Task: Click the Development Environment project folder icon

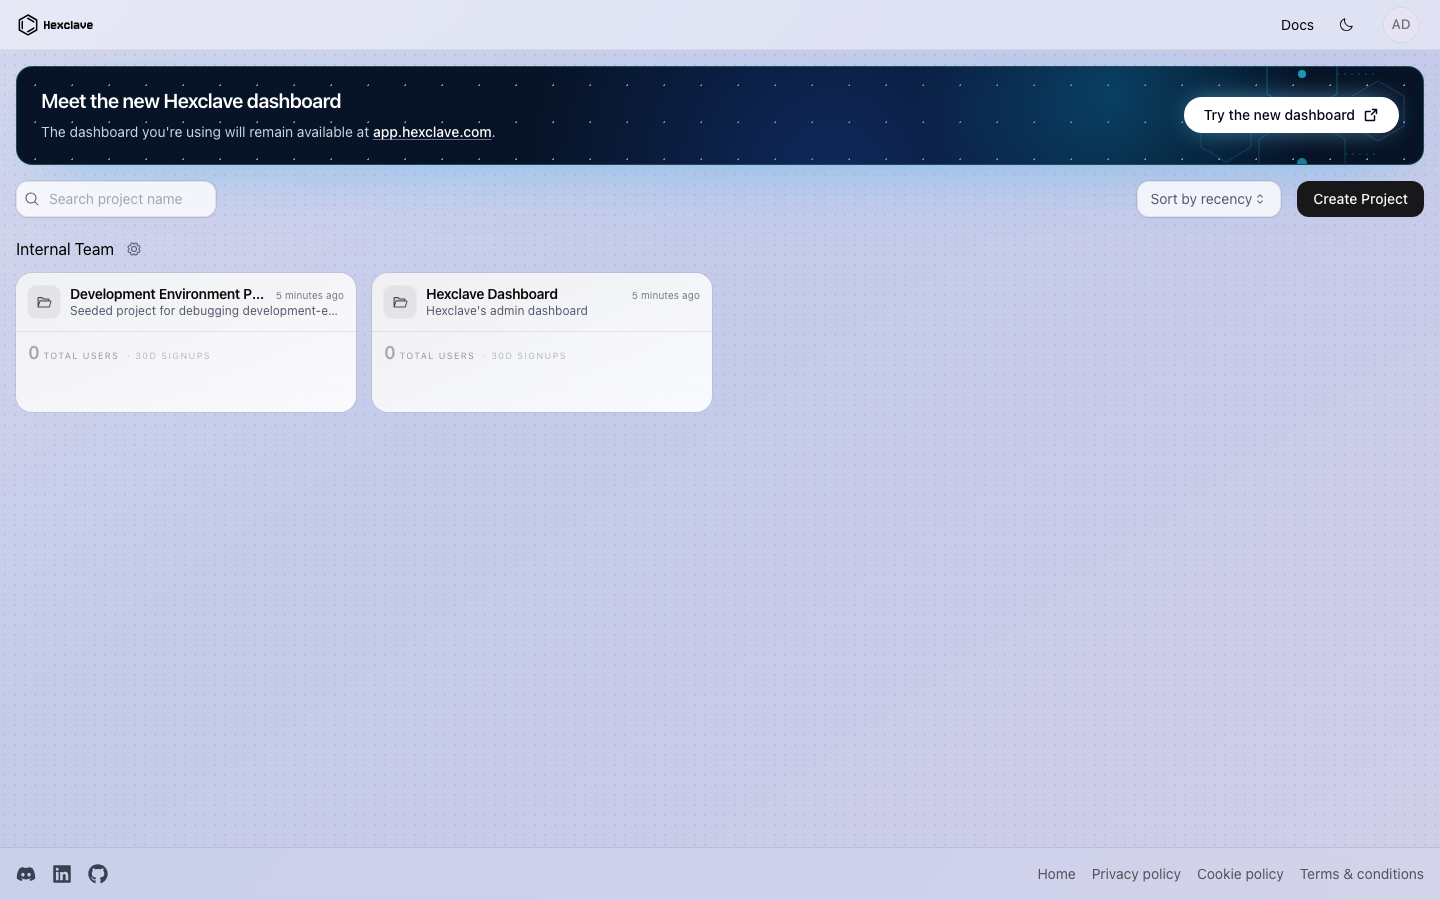Action: (44, 302)
